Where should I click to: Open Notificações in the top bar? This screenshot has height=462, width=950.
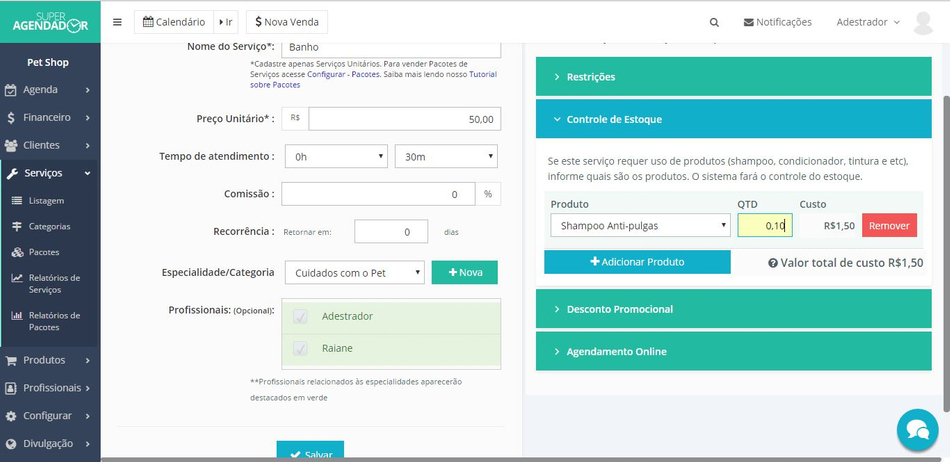[x=777, y=22]
